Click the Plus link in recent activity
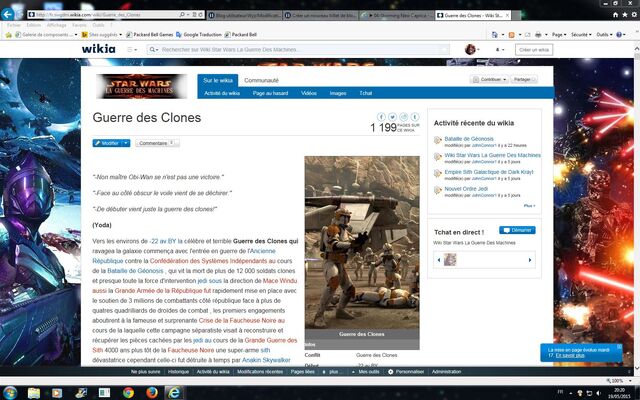 point(529,206)
